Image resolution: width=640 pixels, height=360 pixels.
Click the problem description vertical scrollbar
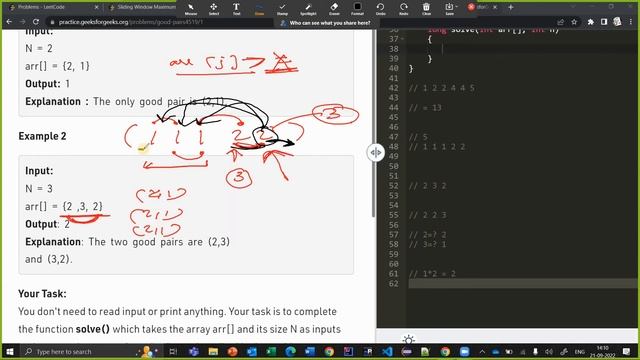coord(373,122)
